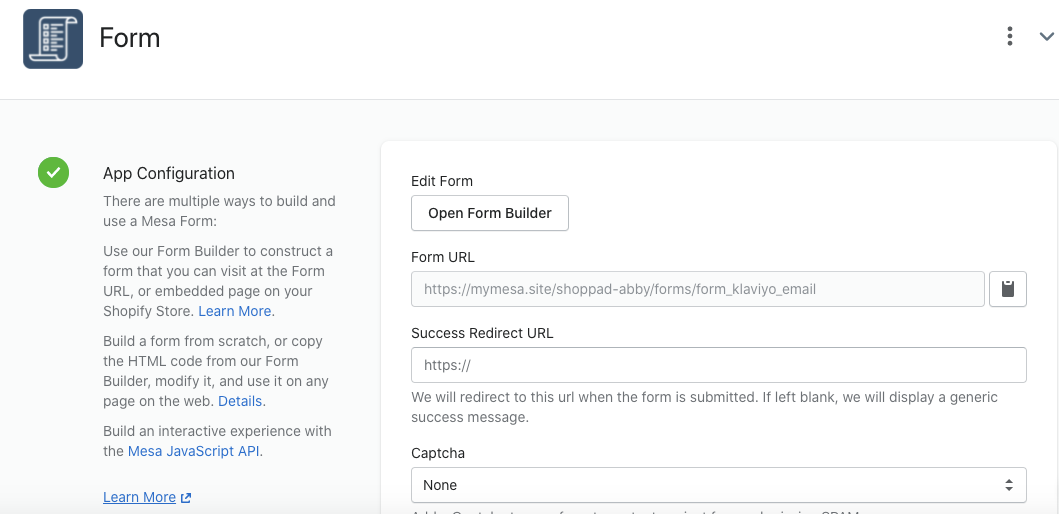Click the Form app logo icon
1059x514 pixels.
(x=53, y=39)
